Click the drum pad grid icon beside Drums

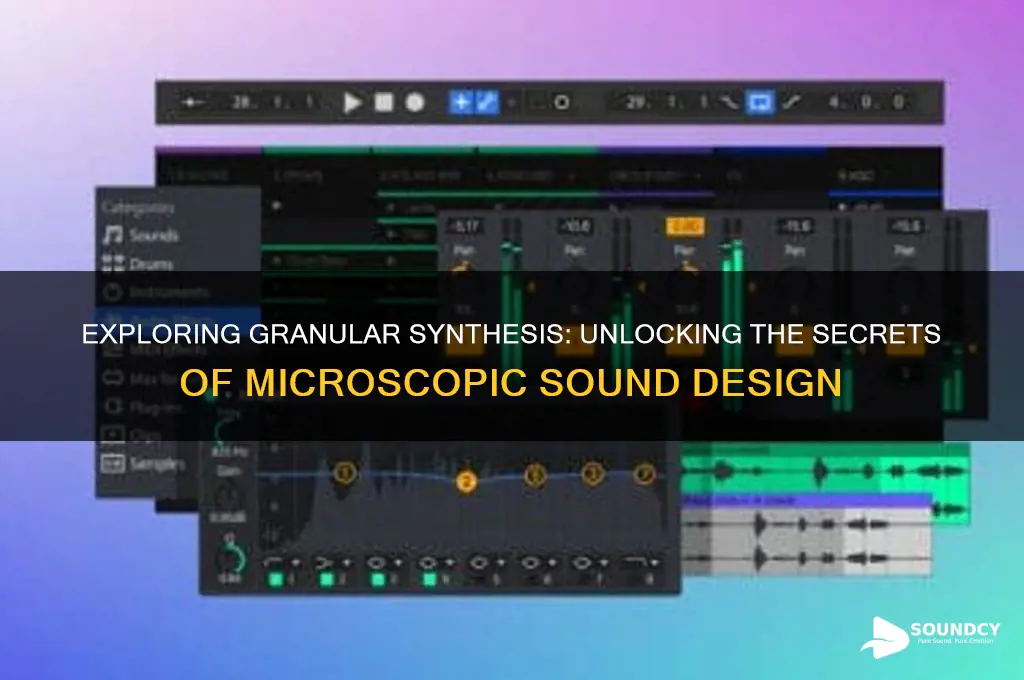113,263
